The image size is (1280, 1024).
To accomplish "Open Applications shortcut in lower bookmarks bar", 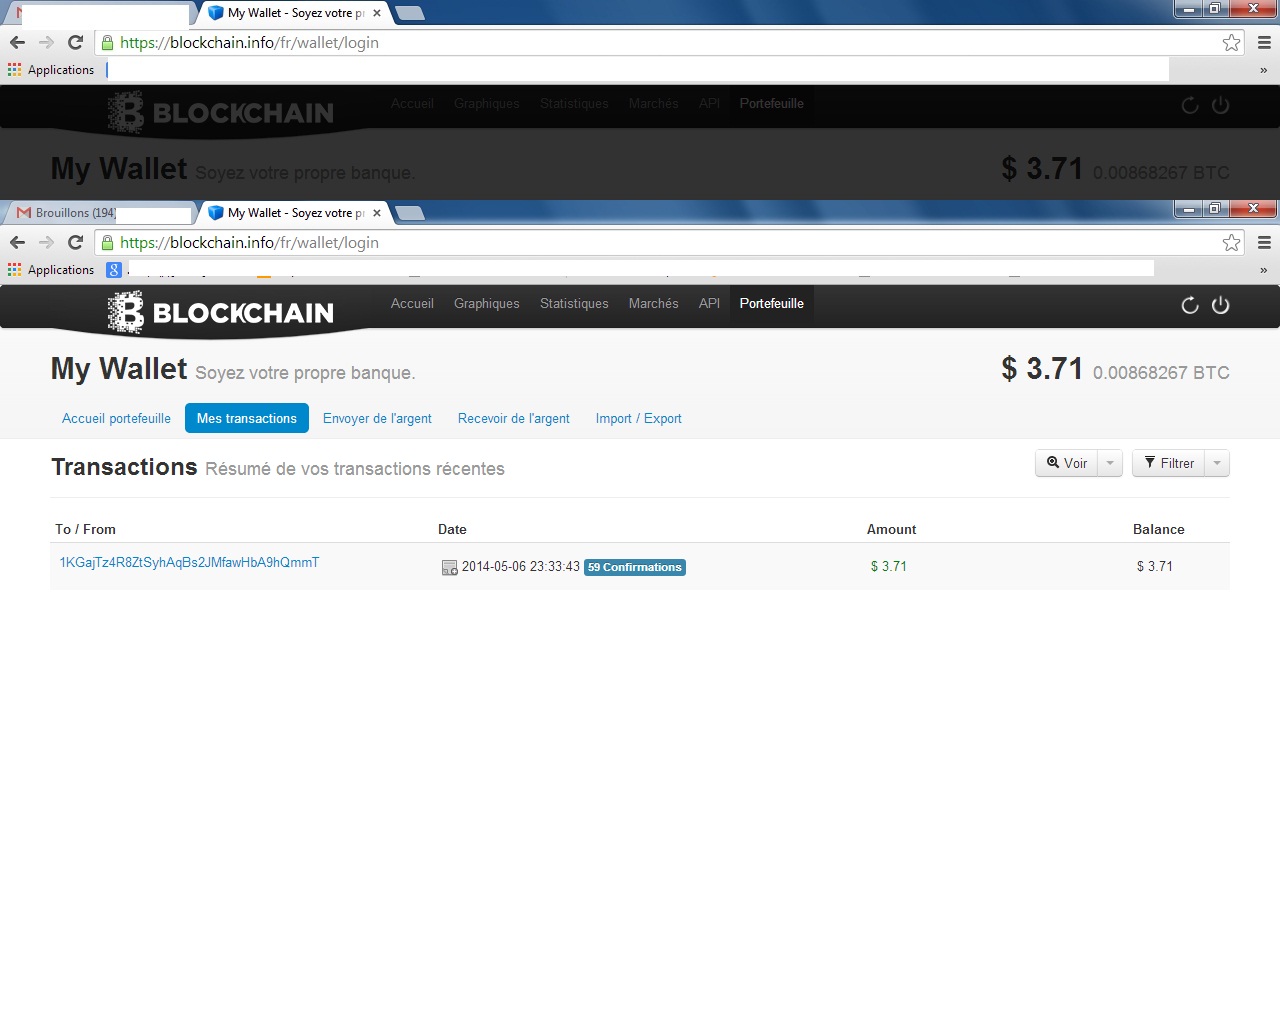I will coord(51,269).
